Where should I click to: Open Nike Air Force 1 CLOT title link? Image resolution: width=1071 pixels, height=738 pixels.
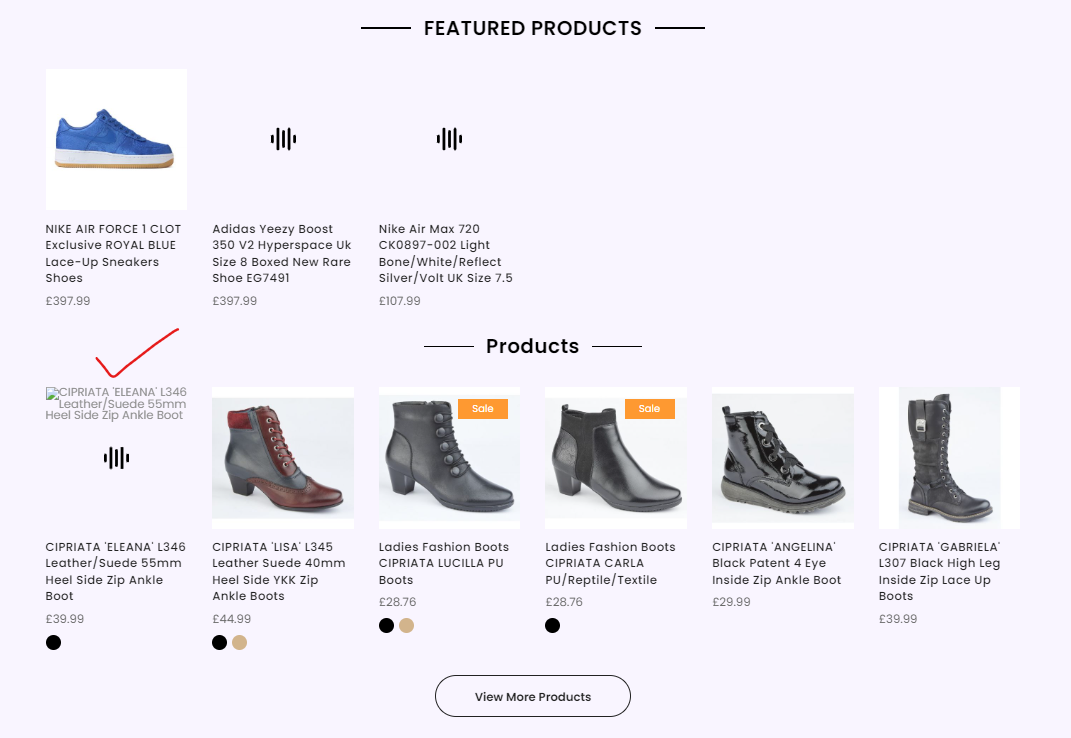[x=114, y=253]
